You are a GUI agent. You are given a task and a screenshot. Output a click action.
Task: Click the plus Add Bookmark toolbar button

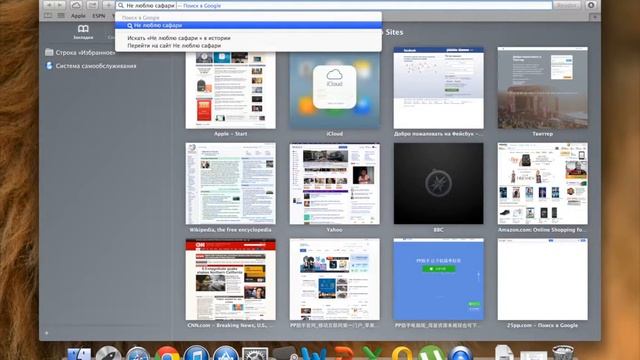point(108,5)
